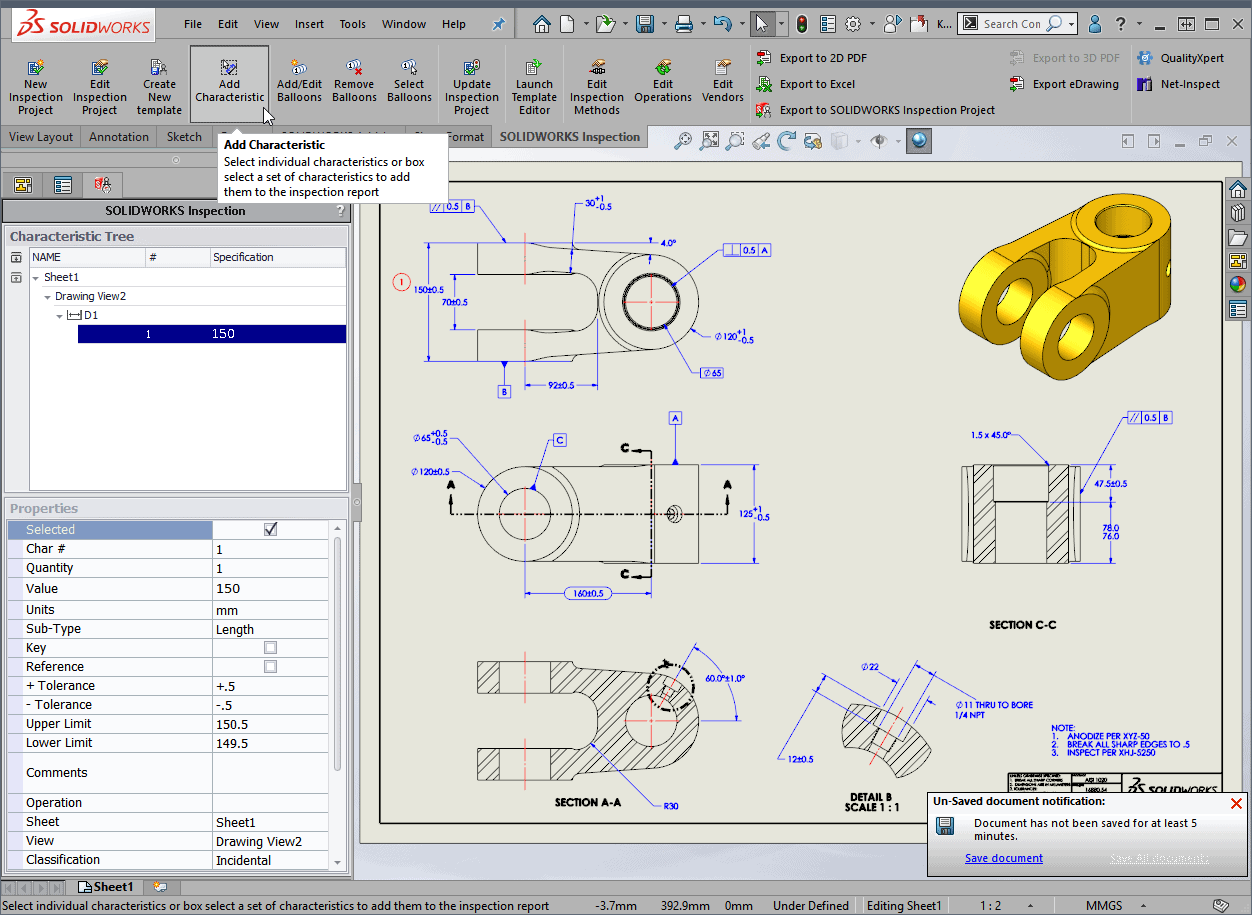
Task: Tick the Reference checkbox
Action: tap(270, 667)
